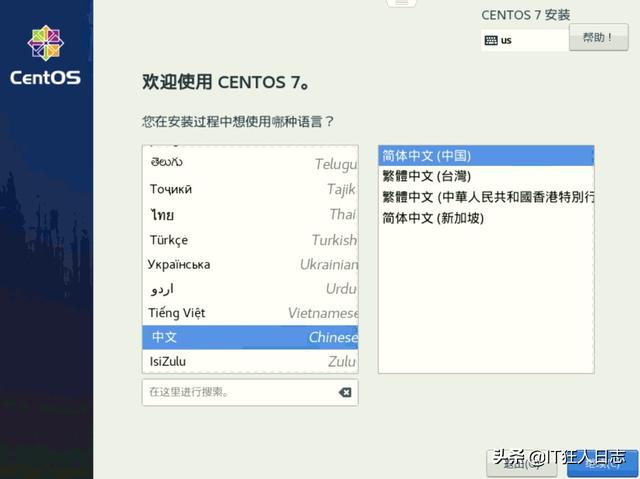Pick IsiZulu Zulu language row
The height and width of the screenshot is (479, 640).
pos(250,361)
